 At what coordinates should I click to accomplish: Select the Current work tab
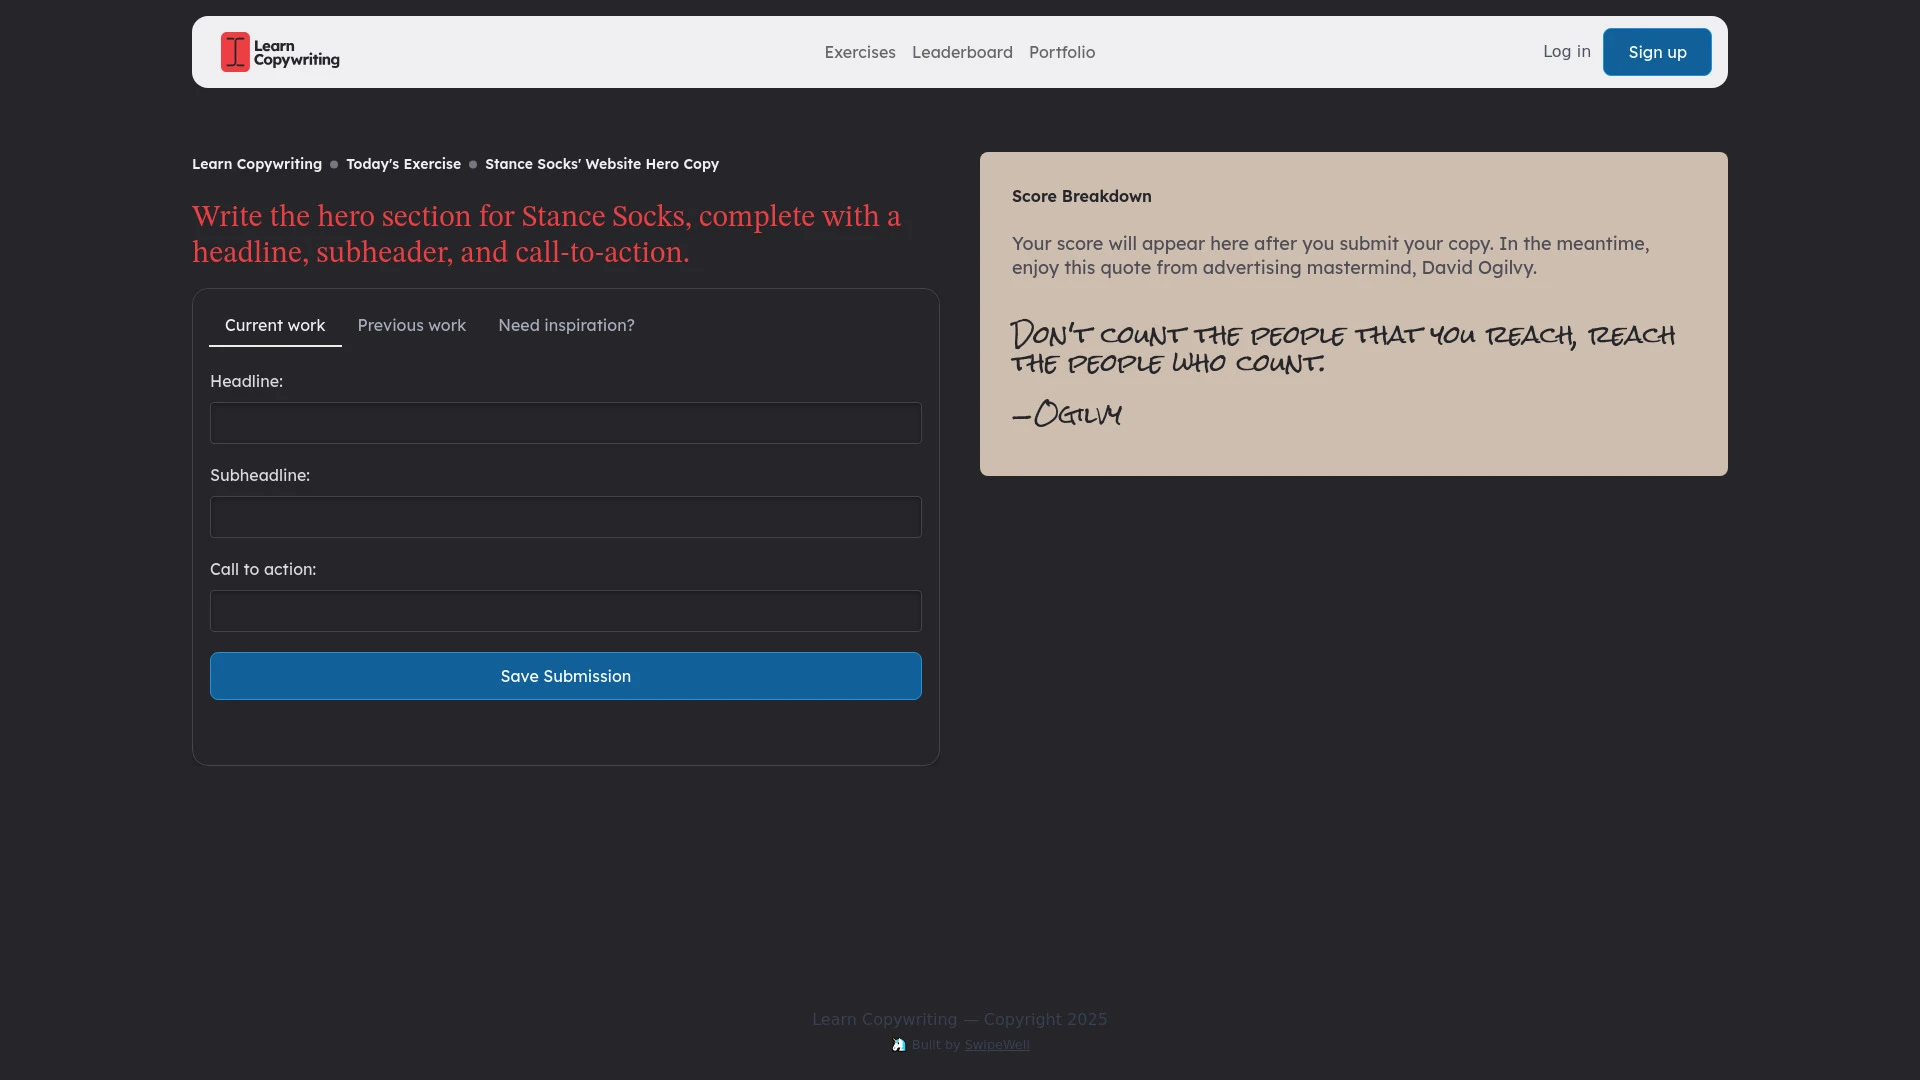click(x=275, y=325)
